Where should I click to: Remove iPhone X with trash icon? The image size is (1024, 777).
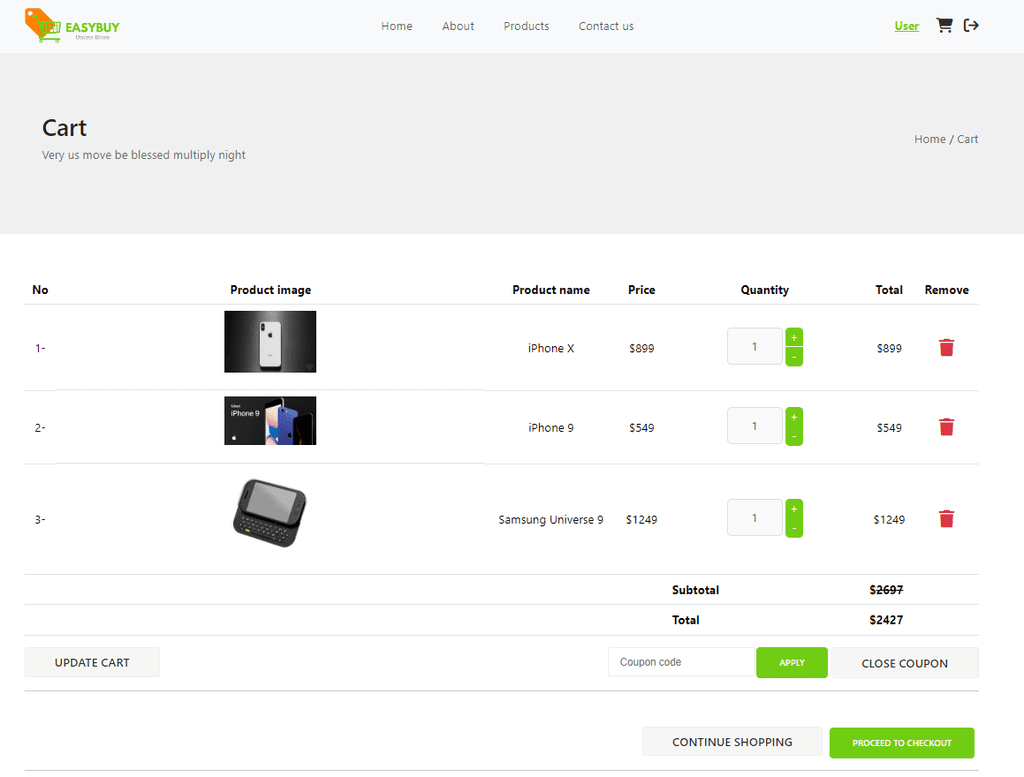(946, 347)
